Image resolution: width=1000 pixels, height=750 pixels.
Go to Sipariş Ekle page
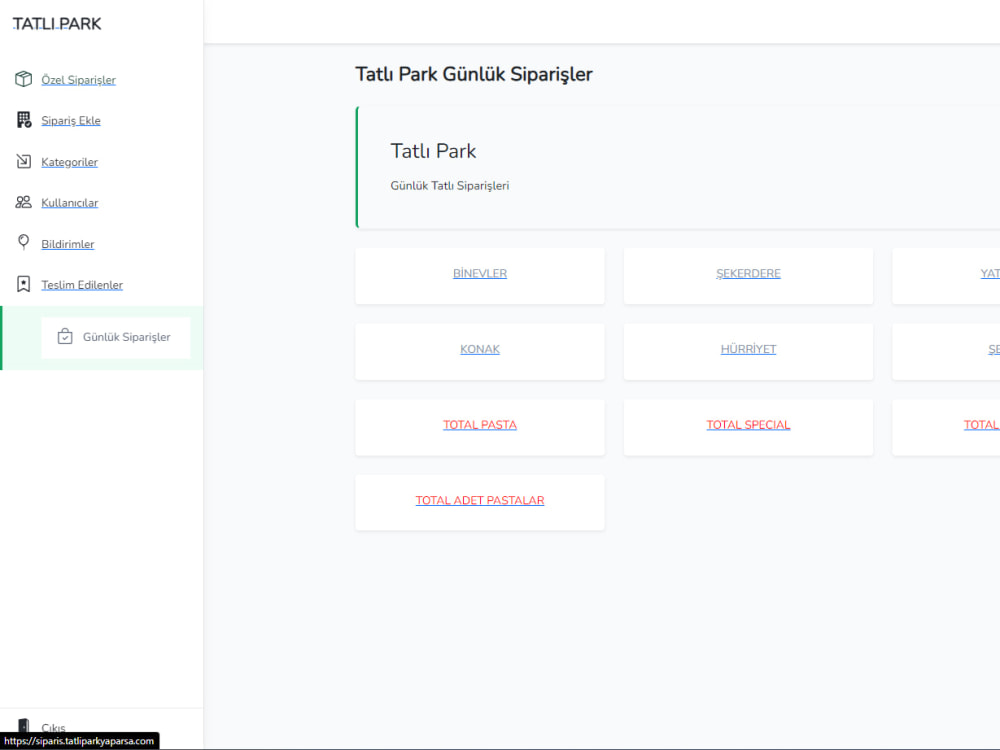click(71, 121)
